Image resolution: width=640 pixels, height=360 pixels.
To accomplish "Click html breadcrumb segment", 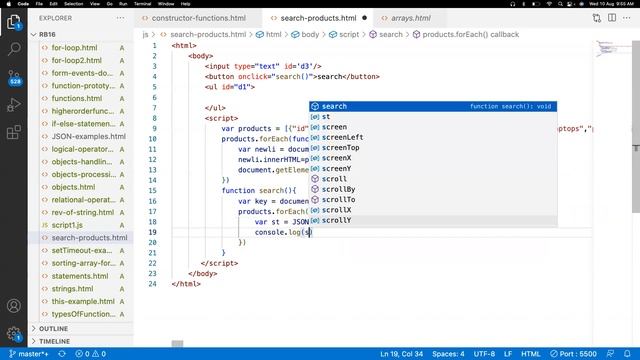I will coord(269,35).
